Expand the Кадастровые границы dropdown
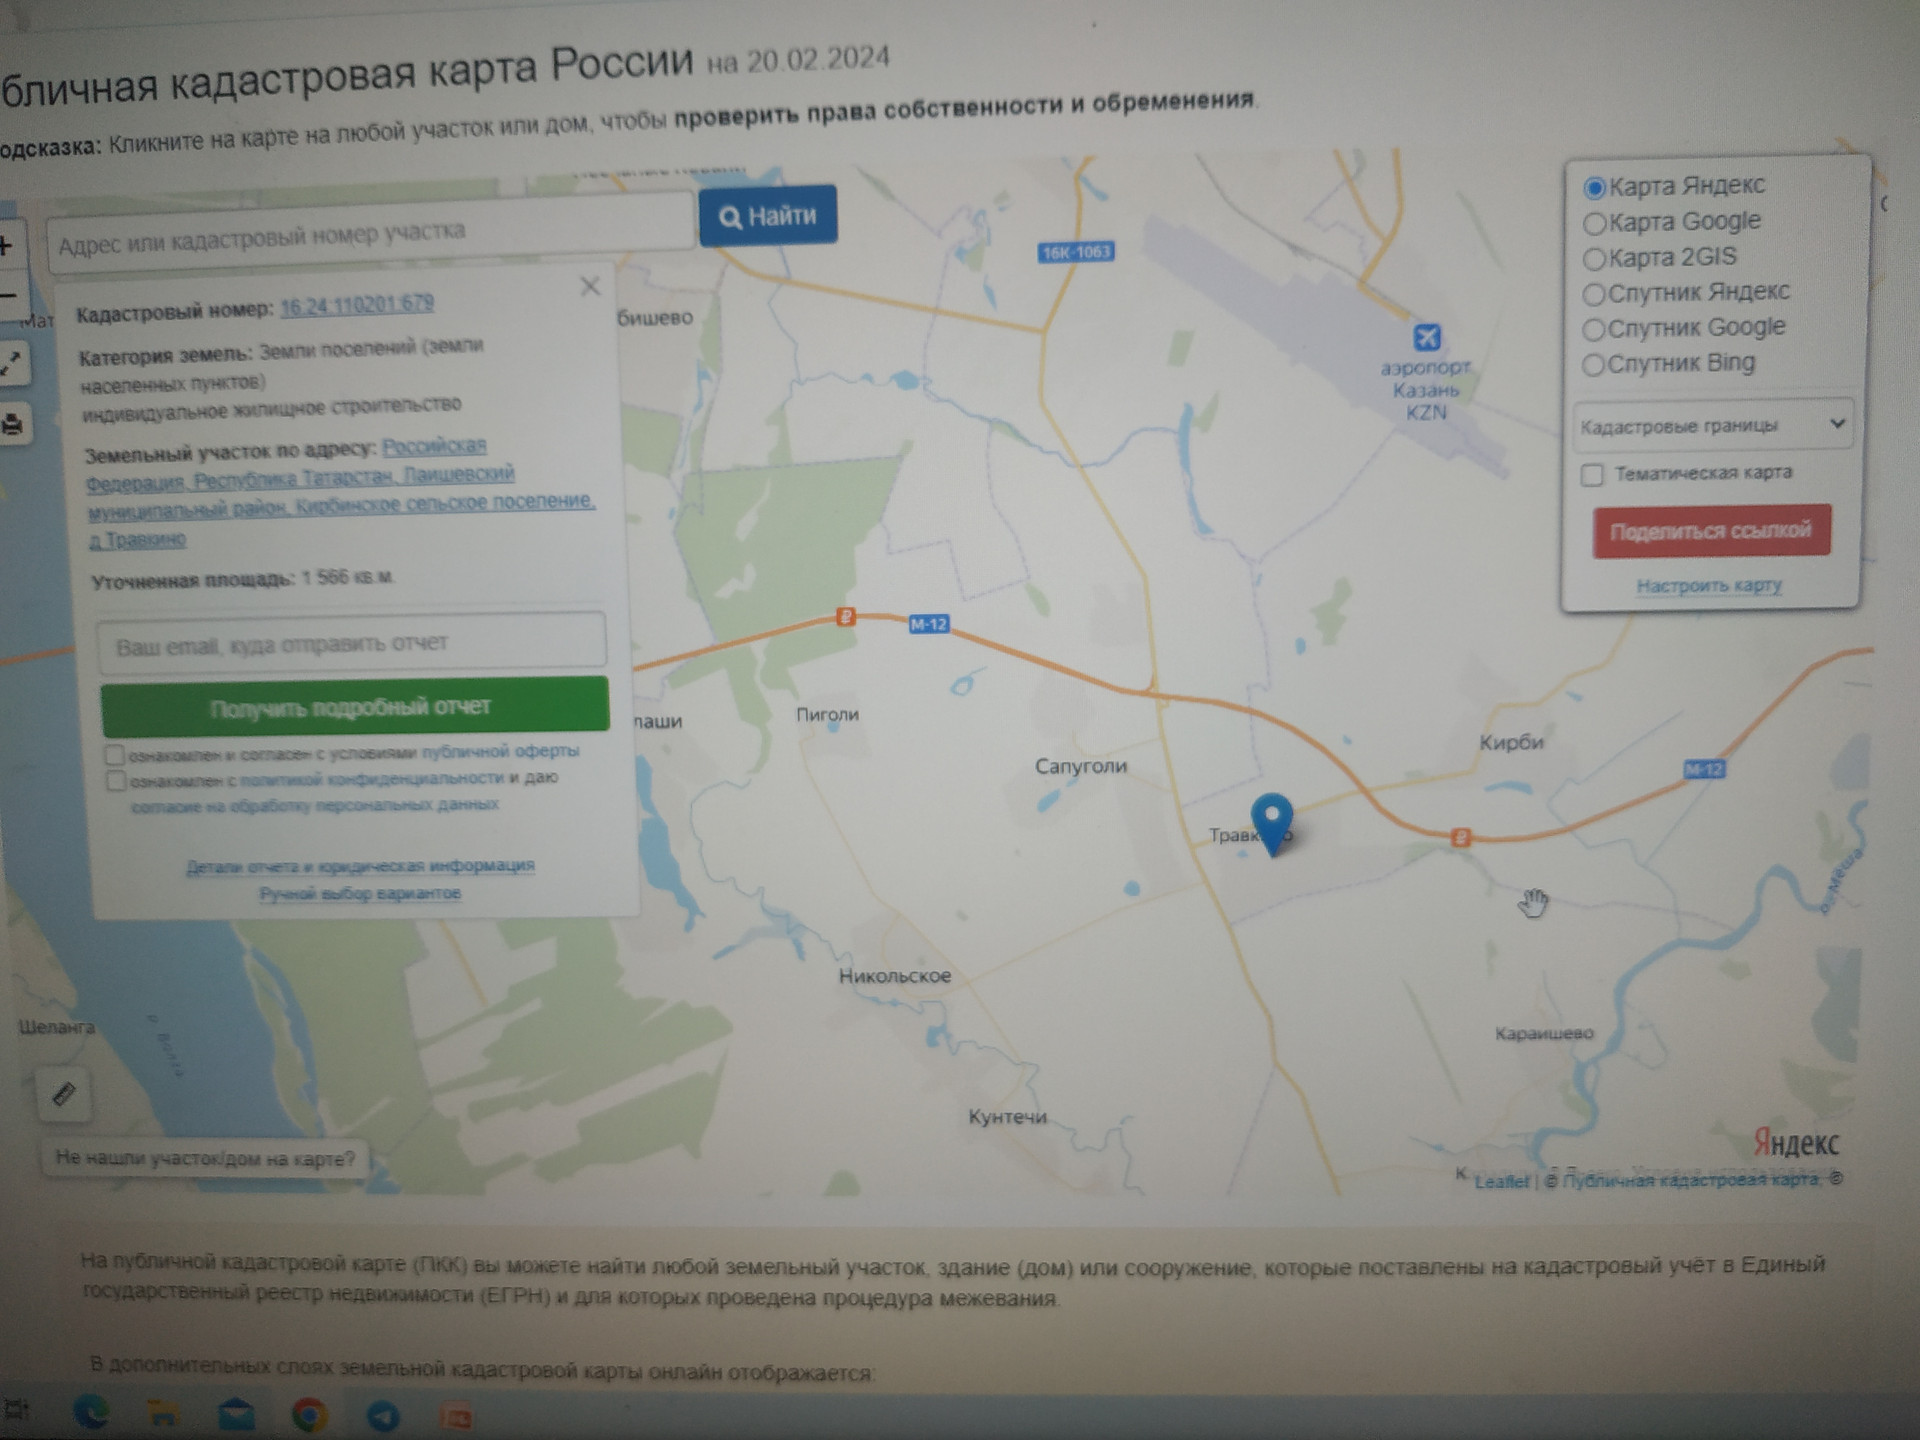 [1712, 425]
